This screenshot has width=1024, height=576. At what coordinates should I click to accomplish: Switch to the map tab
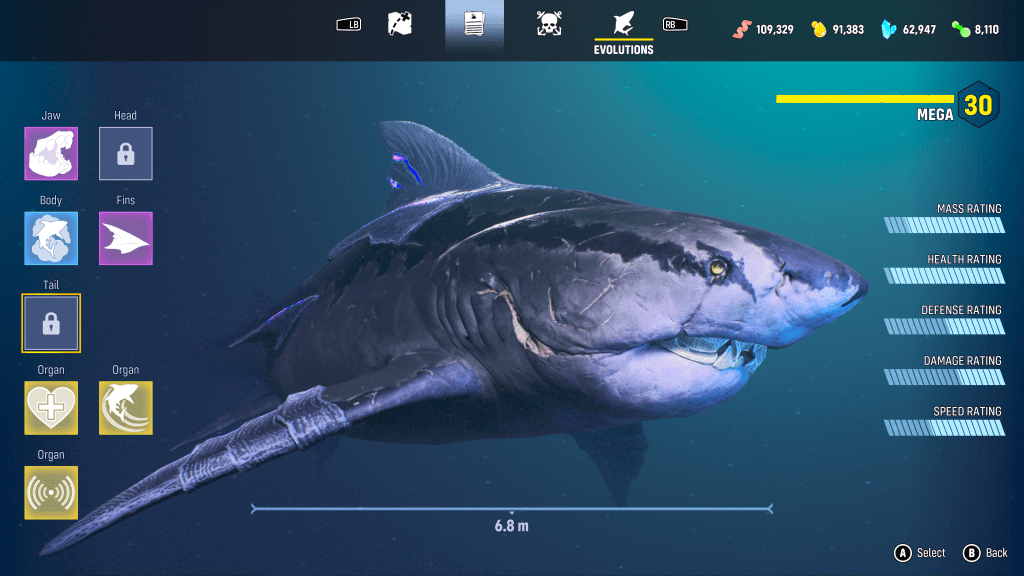tap(400, 24)
